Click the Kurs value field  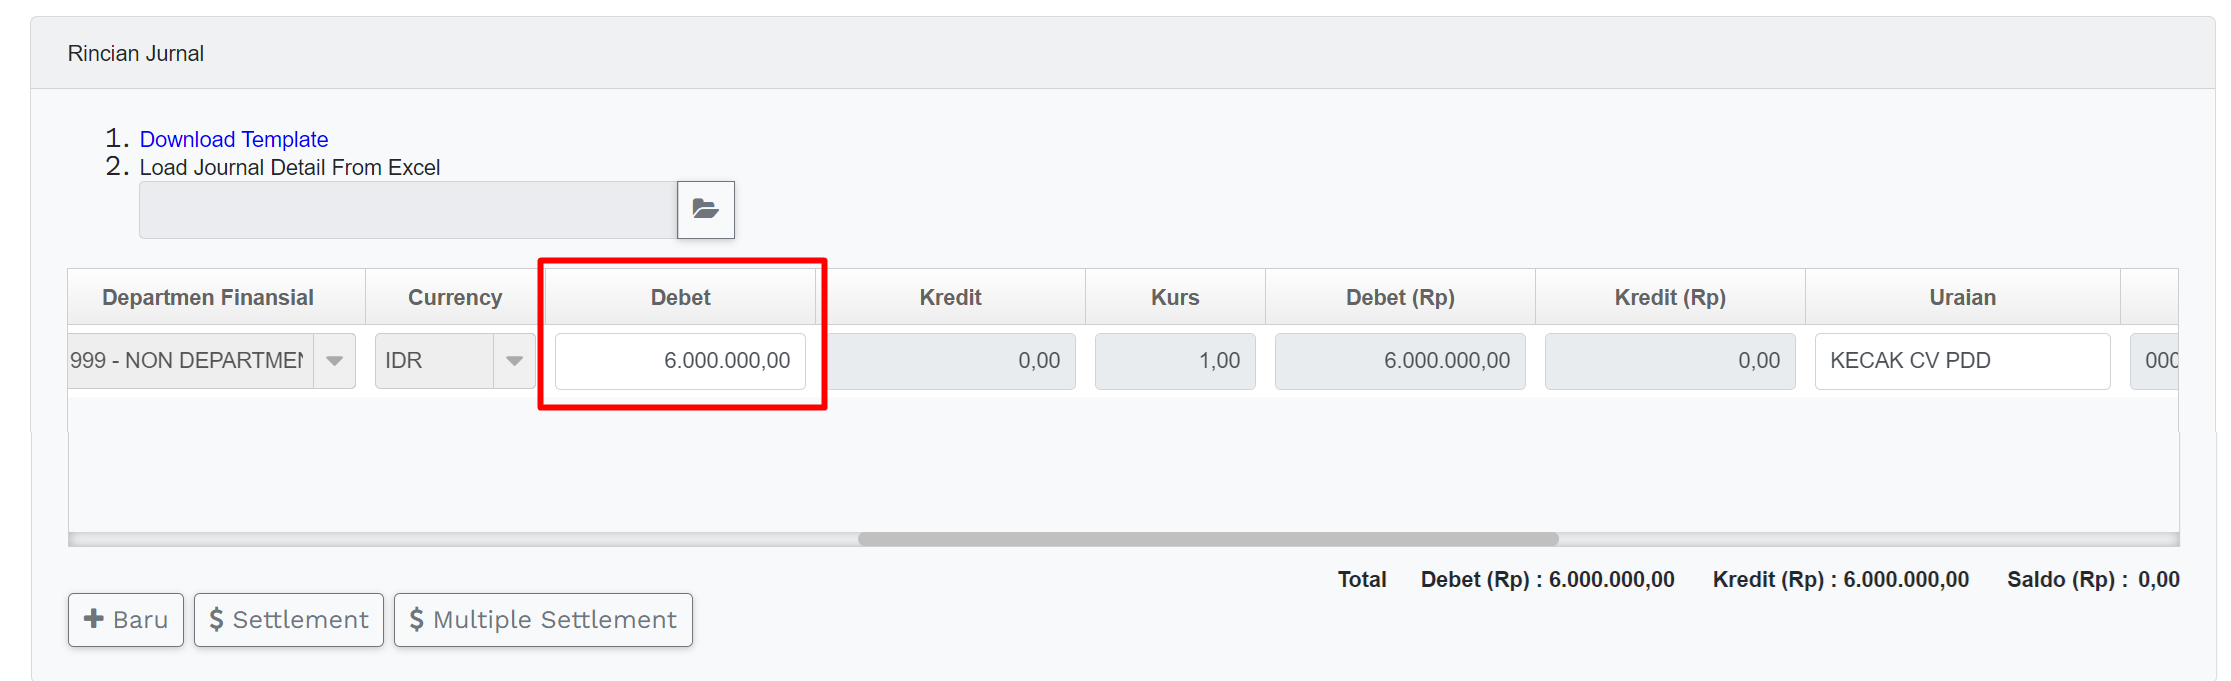1175,361
